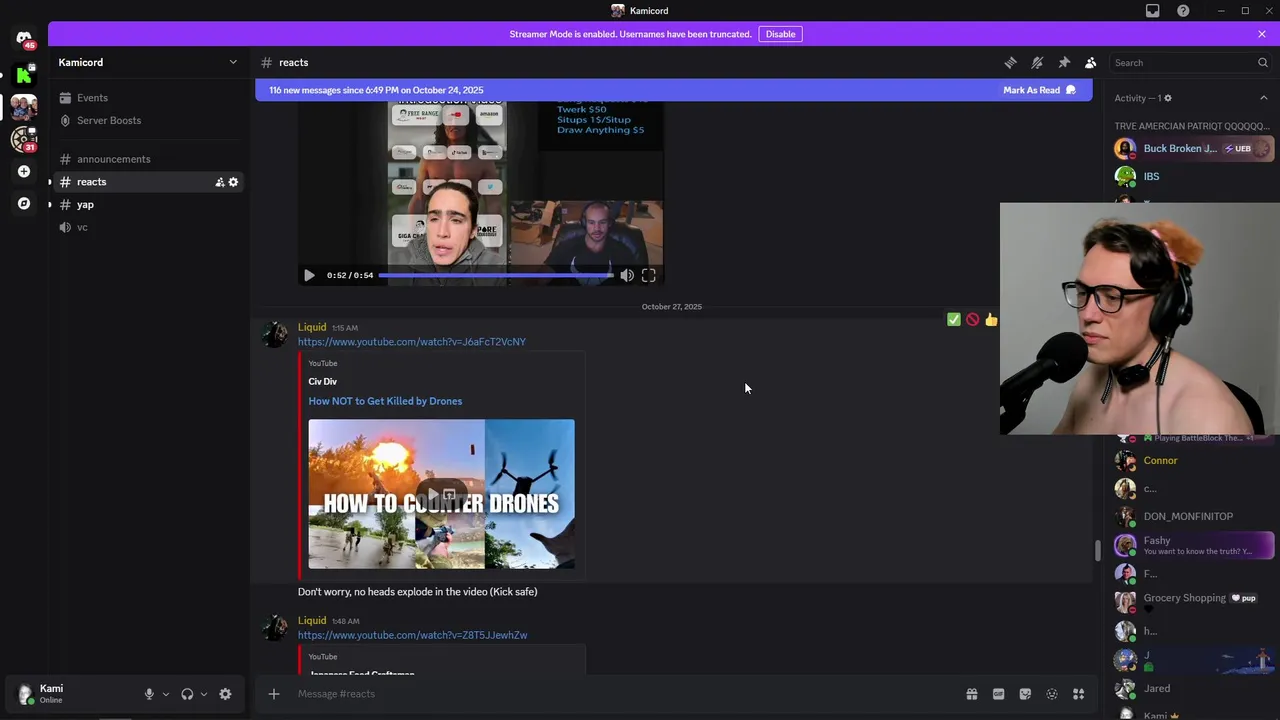
Task: Collapse the Activity section
Action: (x=1263, y=98)
